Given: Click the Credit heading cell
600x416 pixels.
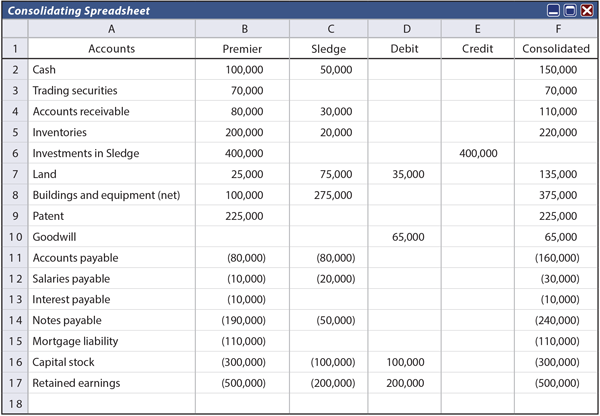Looking at the screenshot, I should tap(478, 49).
